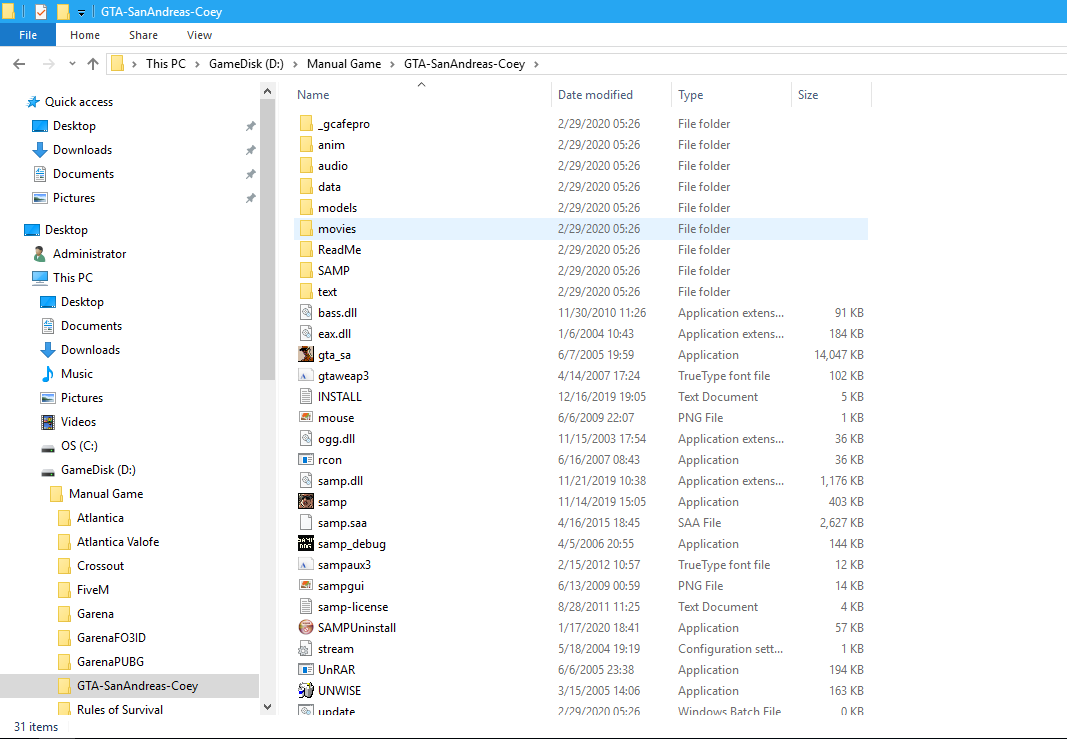The image size is (1067, 739).
Task: Select the _gcafepro folder name
Action: (344, 124)
